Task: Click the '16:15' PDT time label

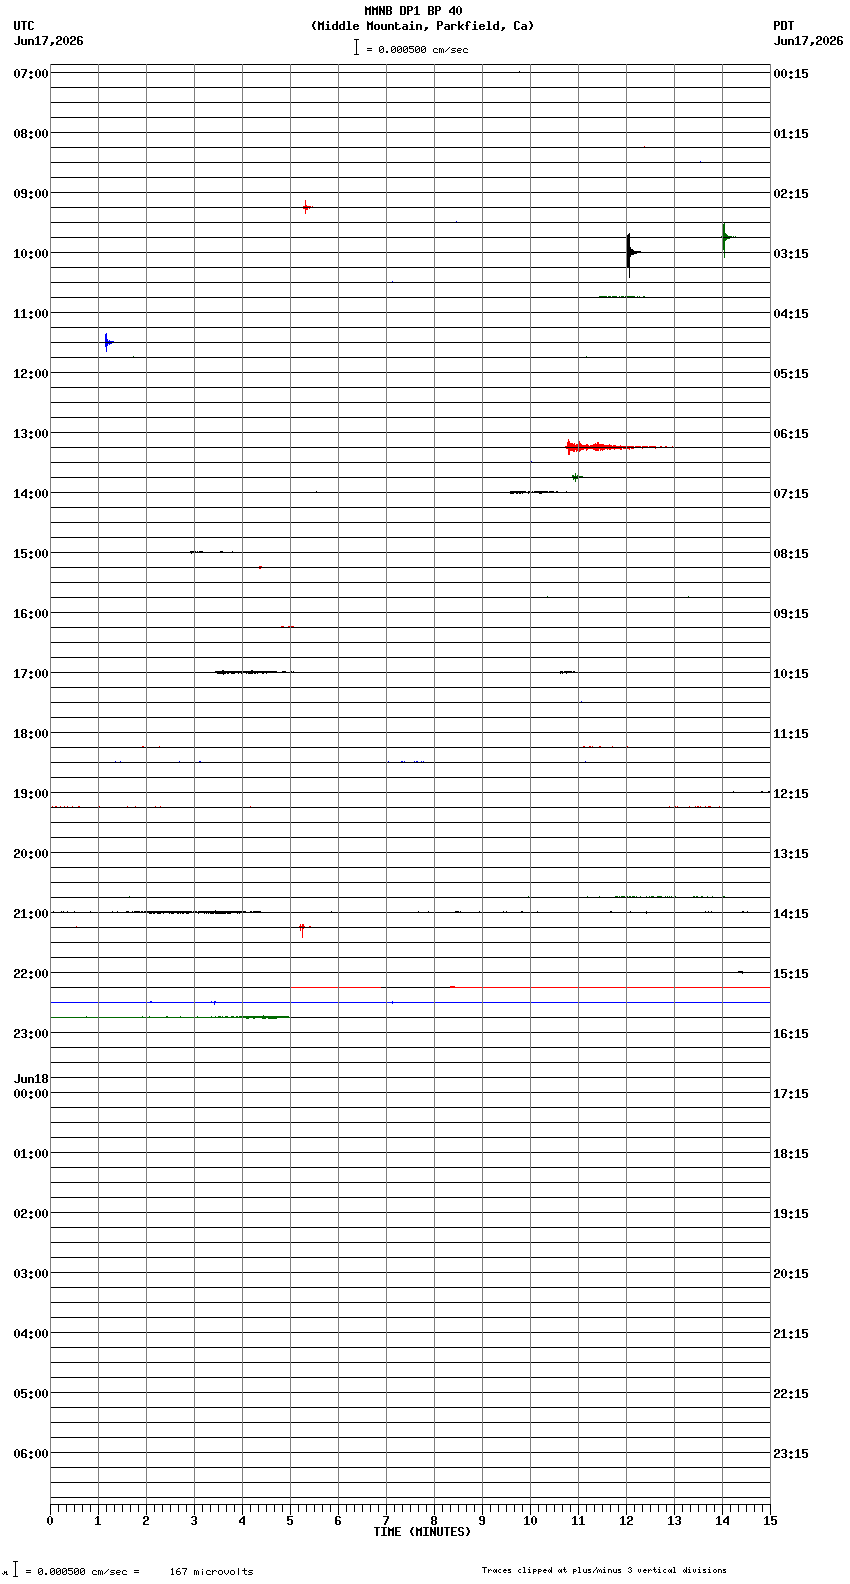Action: click(x=791, y=1034)
